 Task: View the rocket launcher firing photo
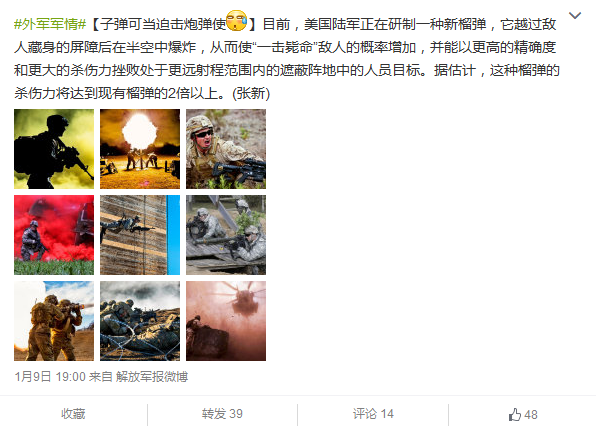tap(54, 321)
